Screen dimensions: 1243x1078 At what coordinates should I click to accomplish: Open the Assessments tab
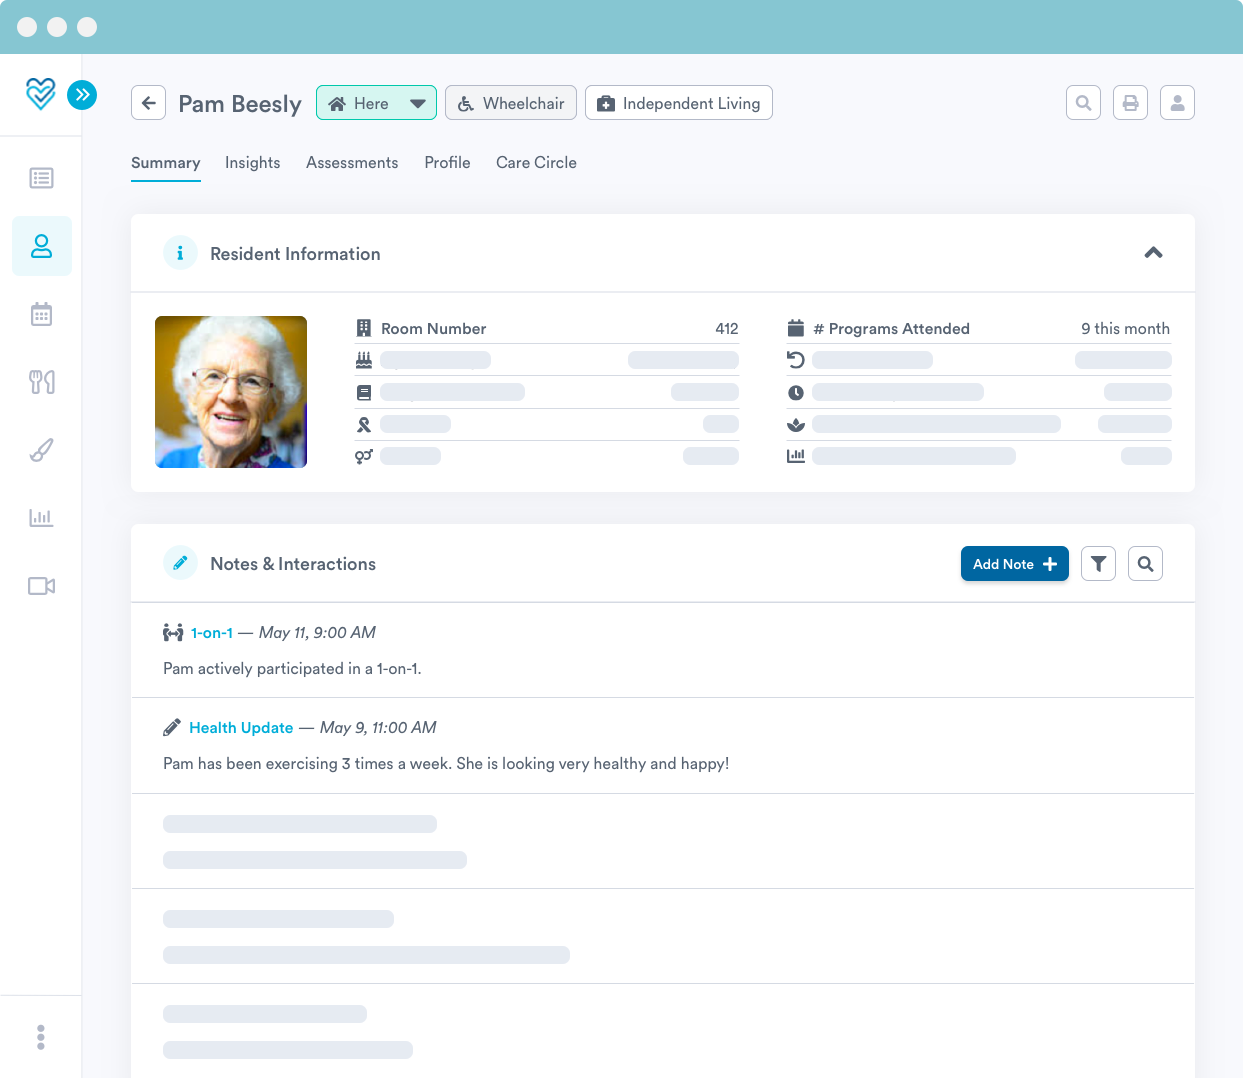pos(352,163)
